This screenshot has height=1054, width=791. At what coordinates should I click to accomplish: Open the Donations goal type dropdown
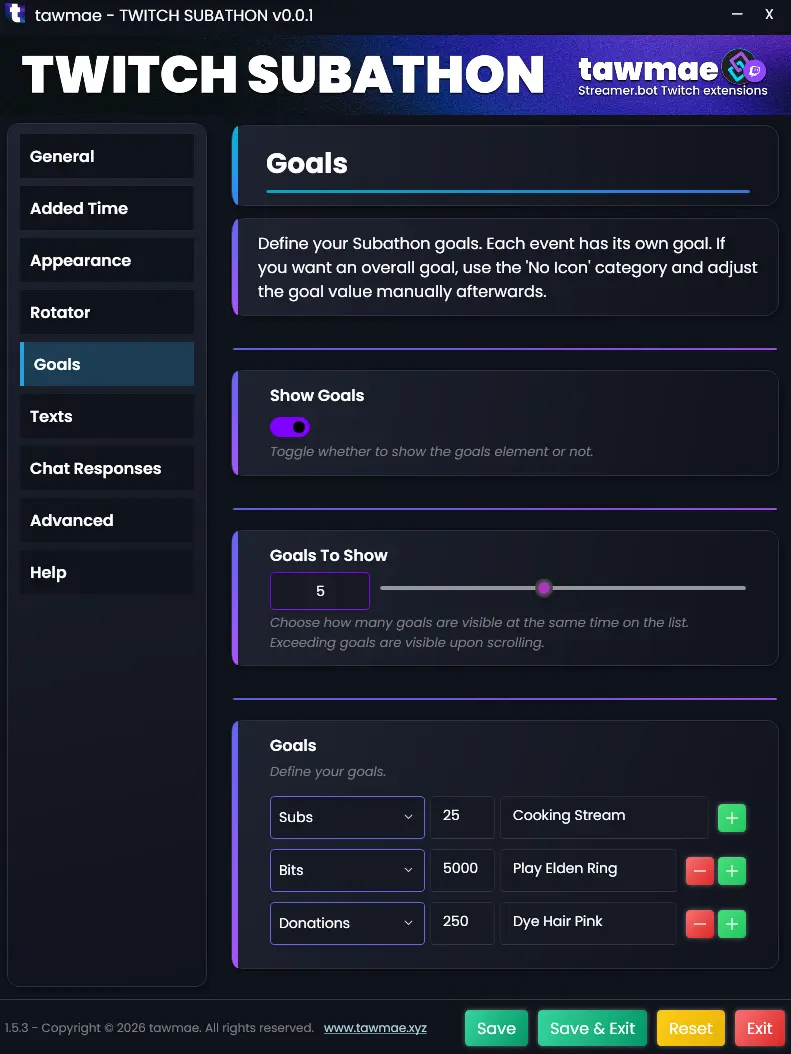[x=347, y=923]
